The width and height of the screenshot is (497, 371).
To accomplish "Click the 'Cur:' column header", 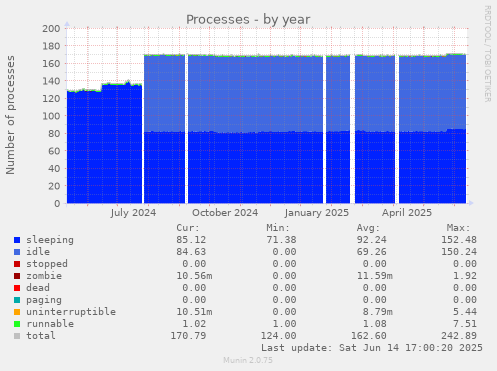I will (x=188, y=228).
